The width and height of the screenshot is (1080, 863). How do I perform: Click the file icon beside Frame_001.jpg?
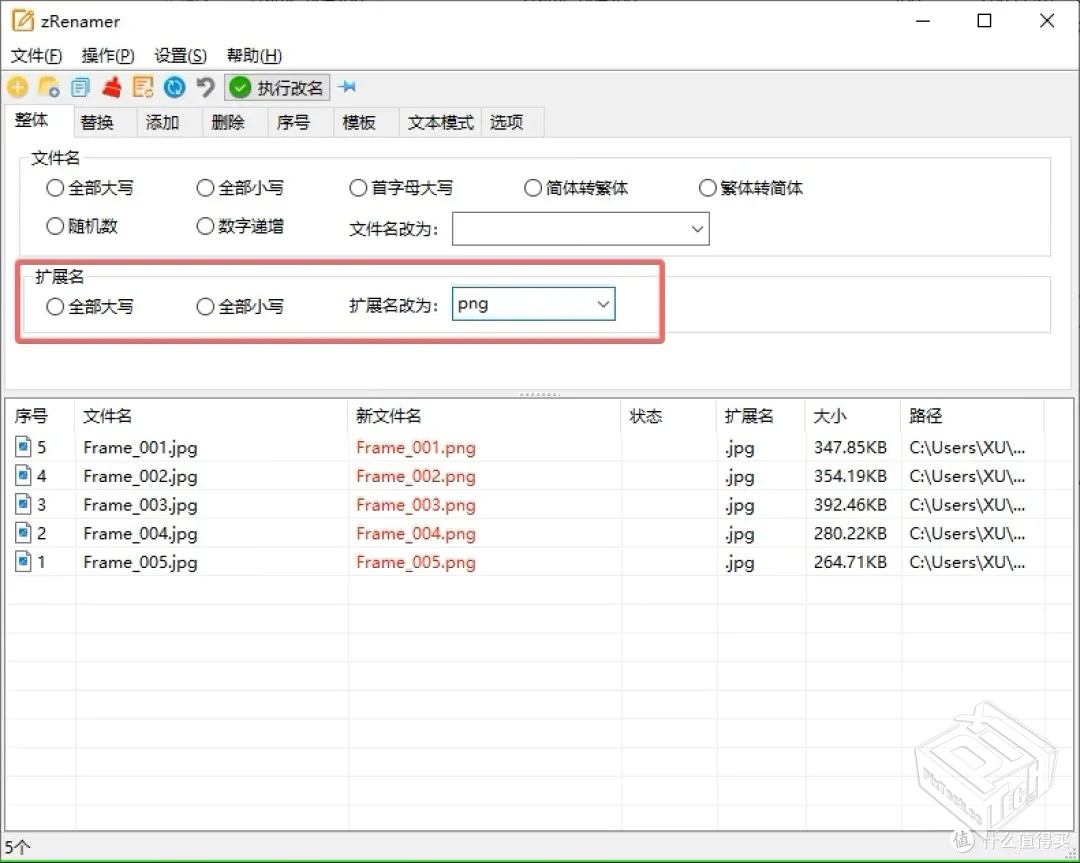tap(23, 447)
